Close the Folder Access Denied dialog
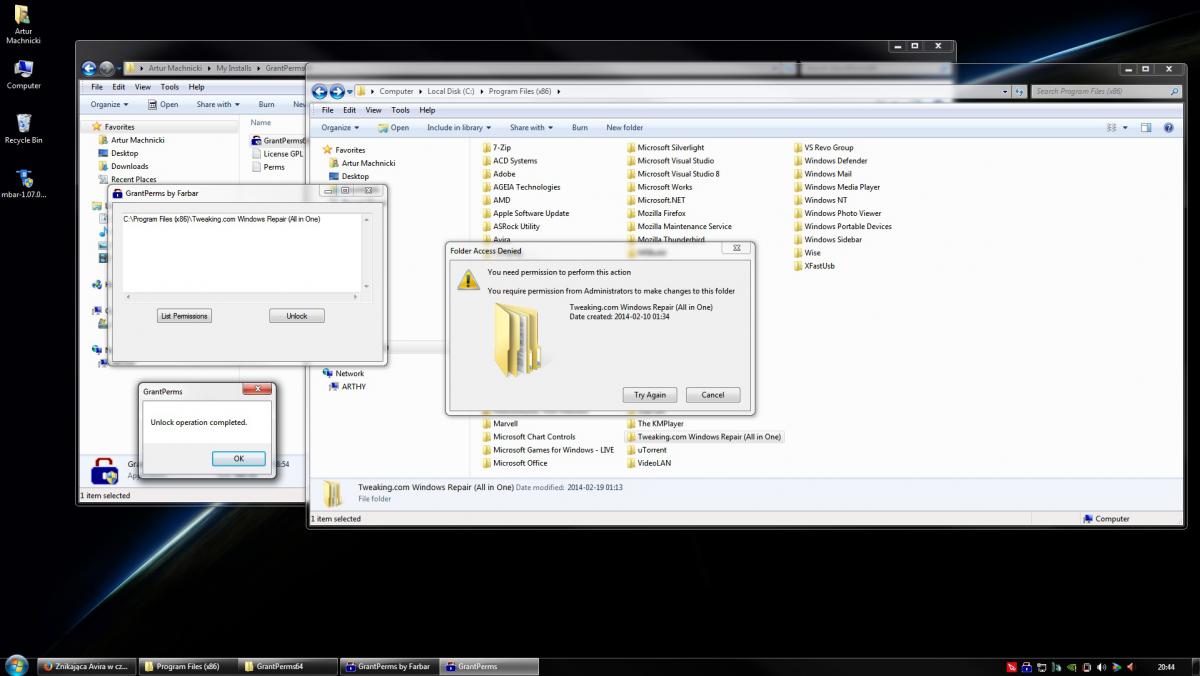1200x676 pixels. (735, 246)
